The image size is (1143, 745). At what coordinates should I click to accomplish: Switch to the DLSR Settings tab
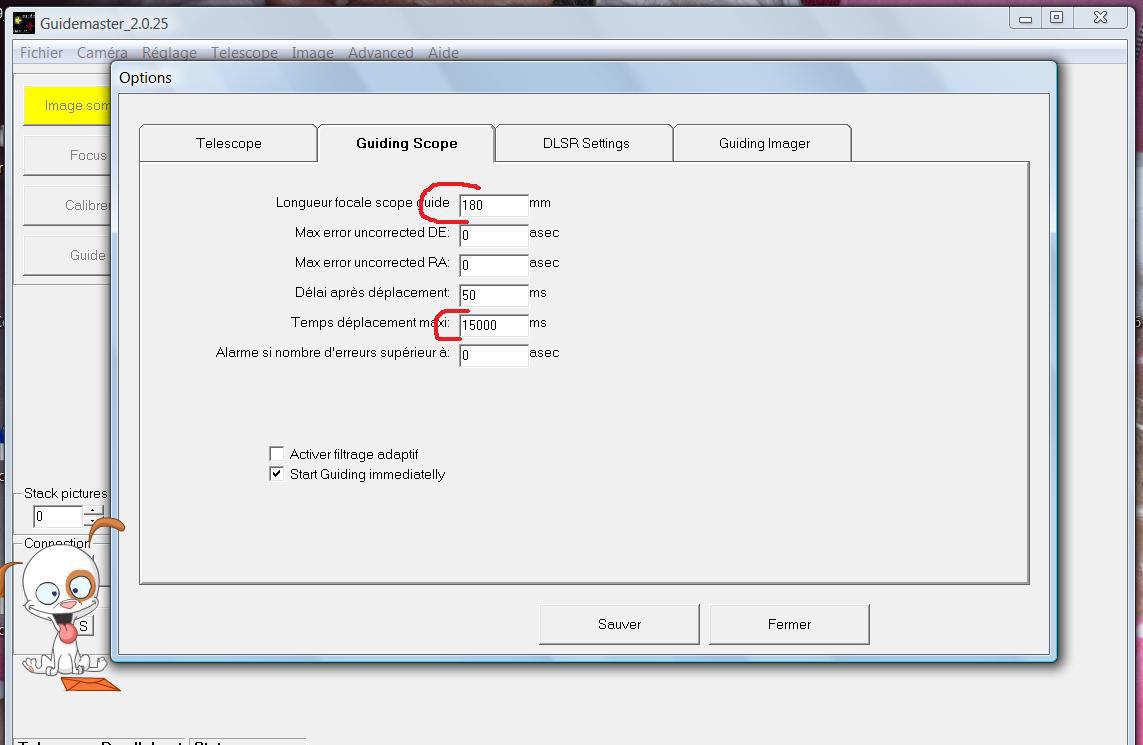(585, 144)
